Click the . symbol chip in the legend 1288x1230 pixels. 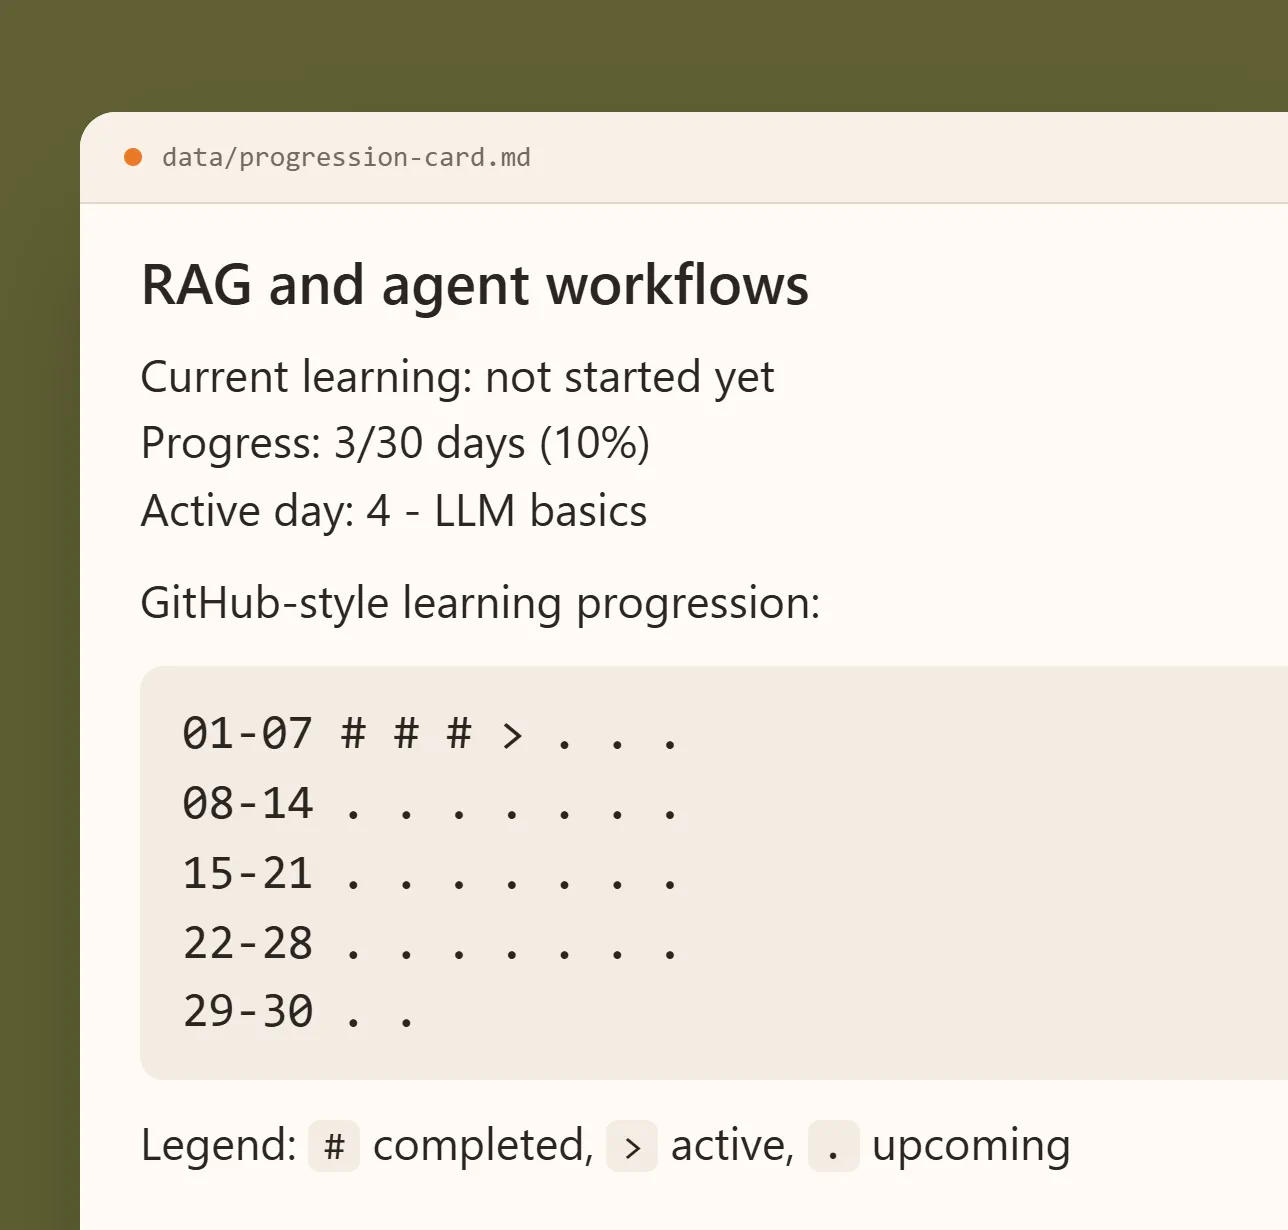click(x=834, y=1146)
